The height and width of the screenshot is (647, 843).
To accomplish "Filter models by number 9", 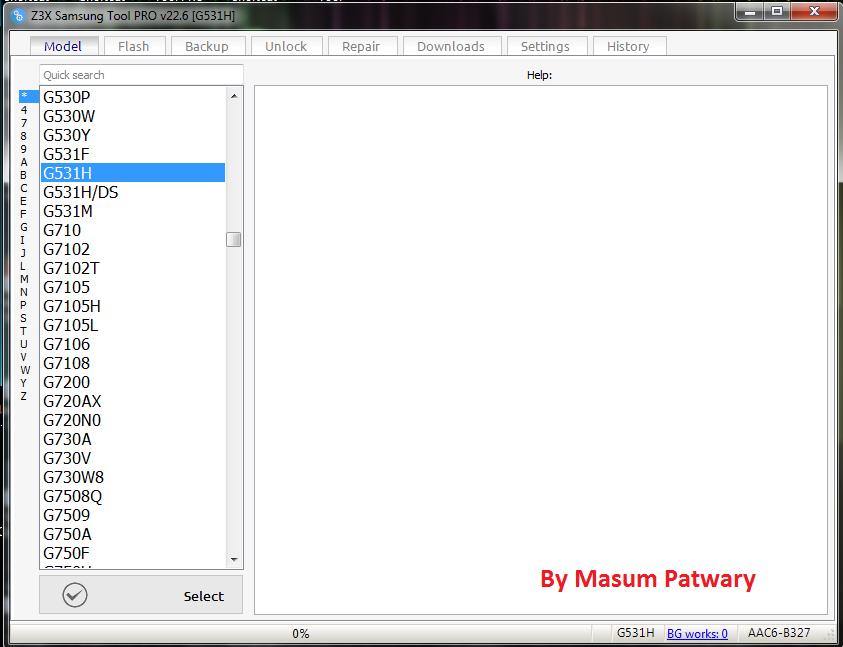I will coord(24,149).
